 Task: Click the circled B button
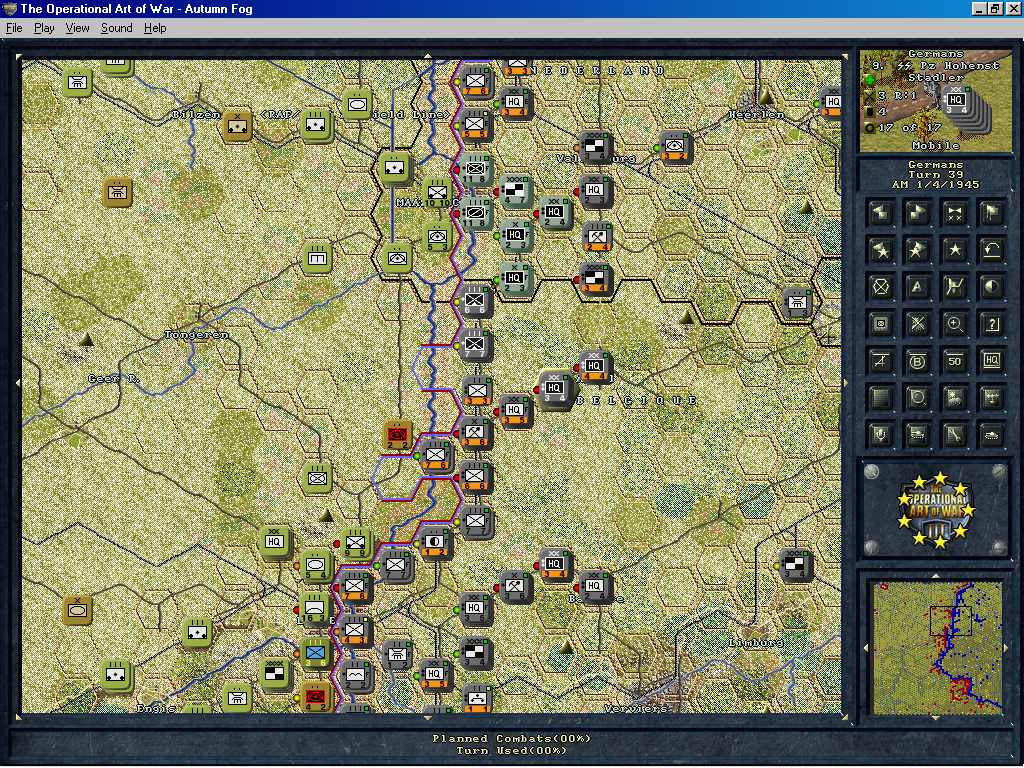tap(918, 361)
